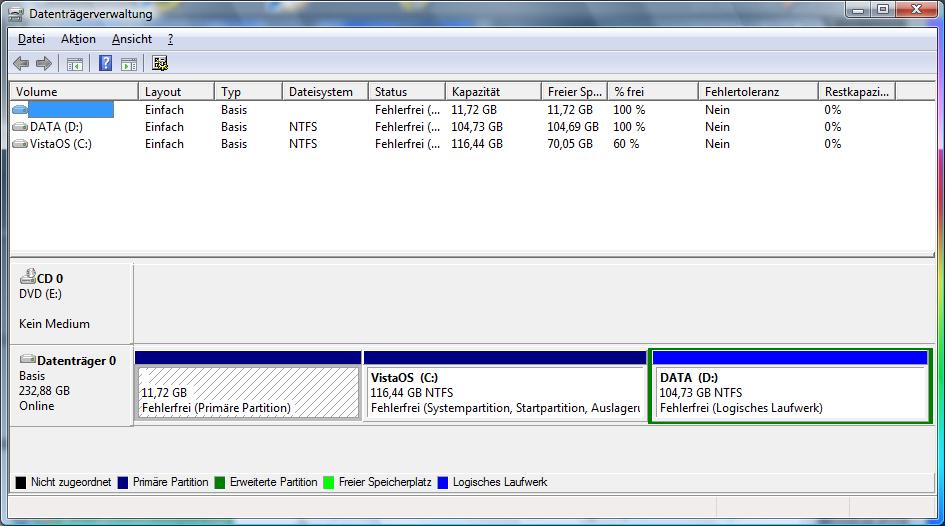Open the Aktion menu
This screenshot has height=526, width=945.
[78, 39]
